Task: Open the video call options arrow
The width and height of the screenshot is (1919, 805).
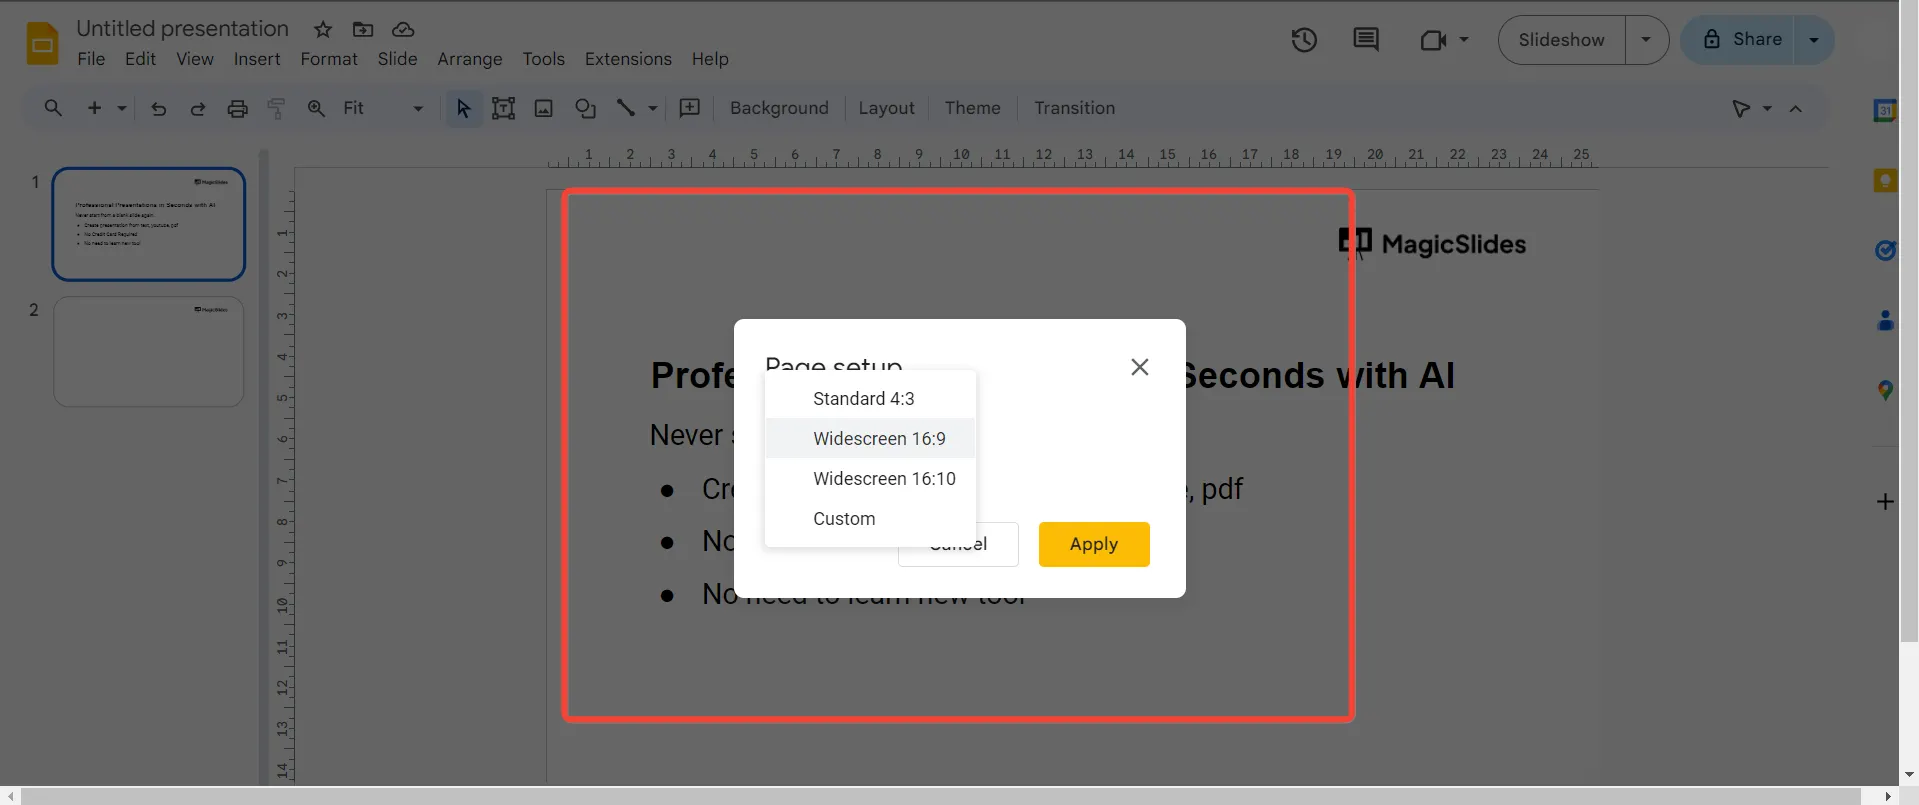Action: point(1464,40)
